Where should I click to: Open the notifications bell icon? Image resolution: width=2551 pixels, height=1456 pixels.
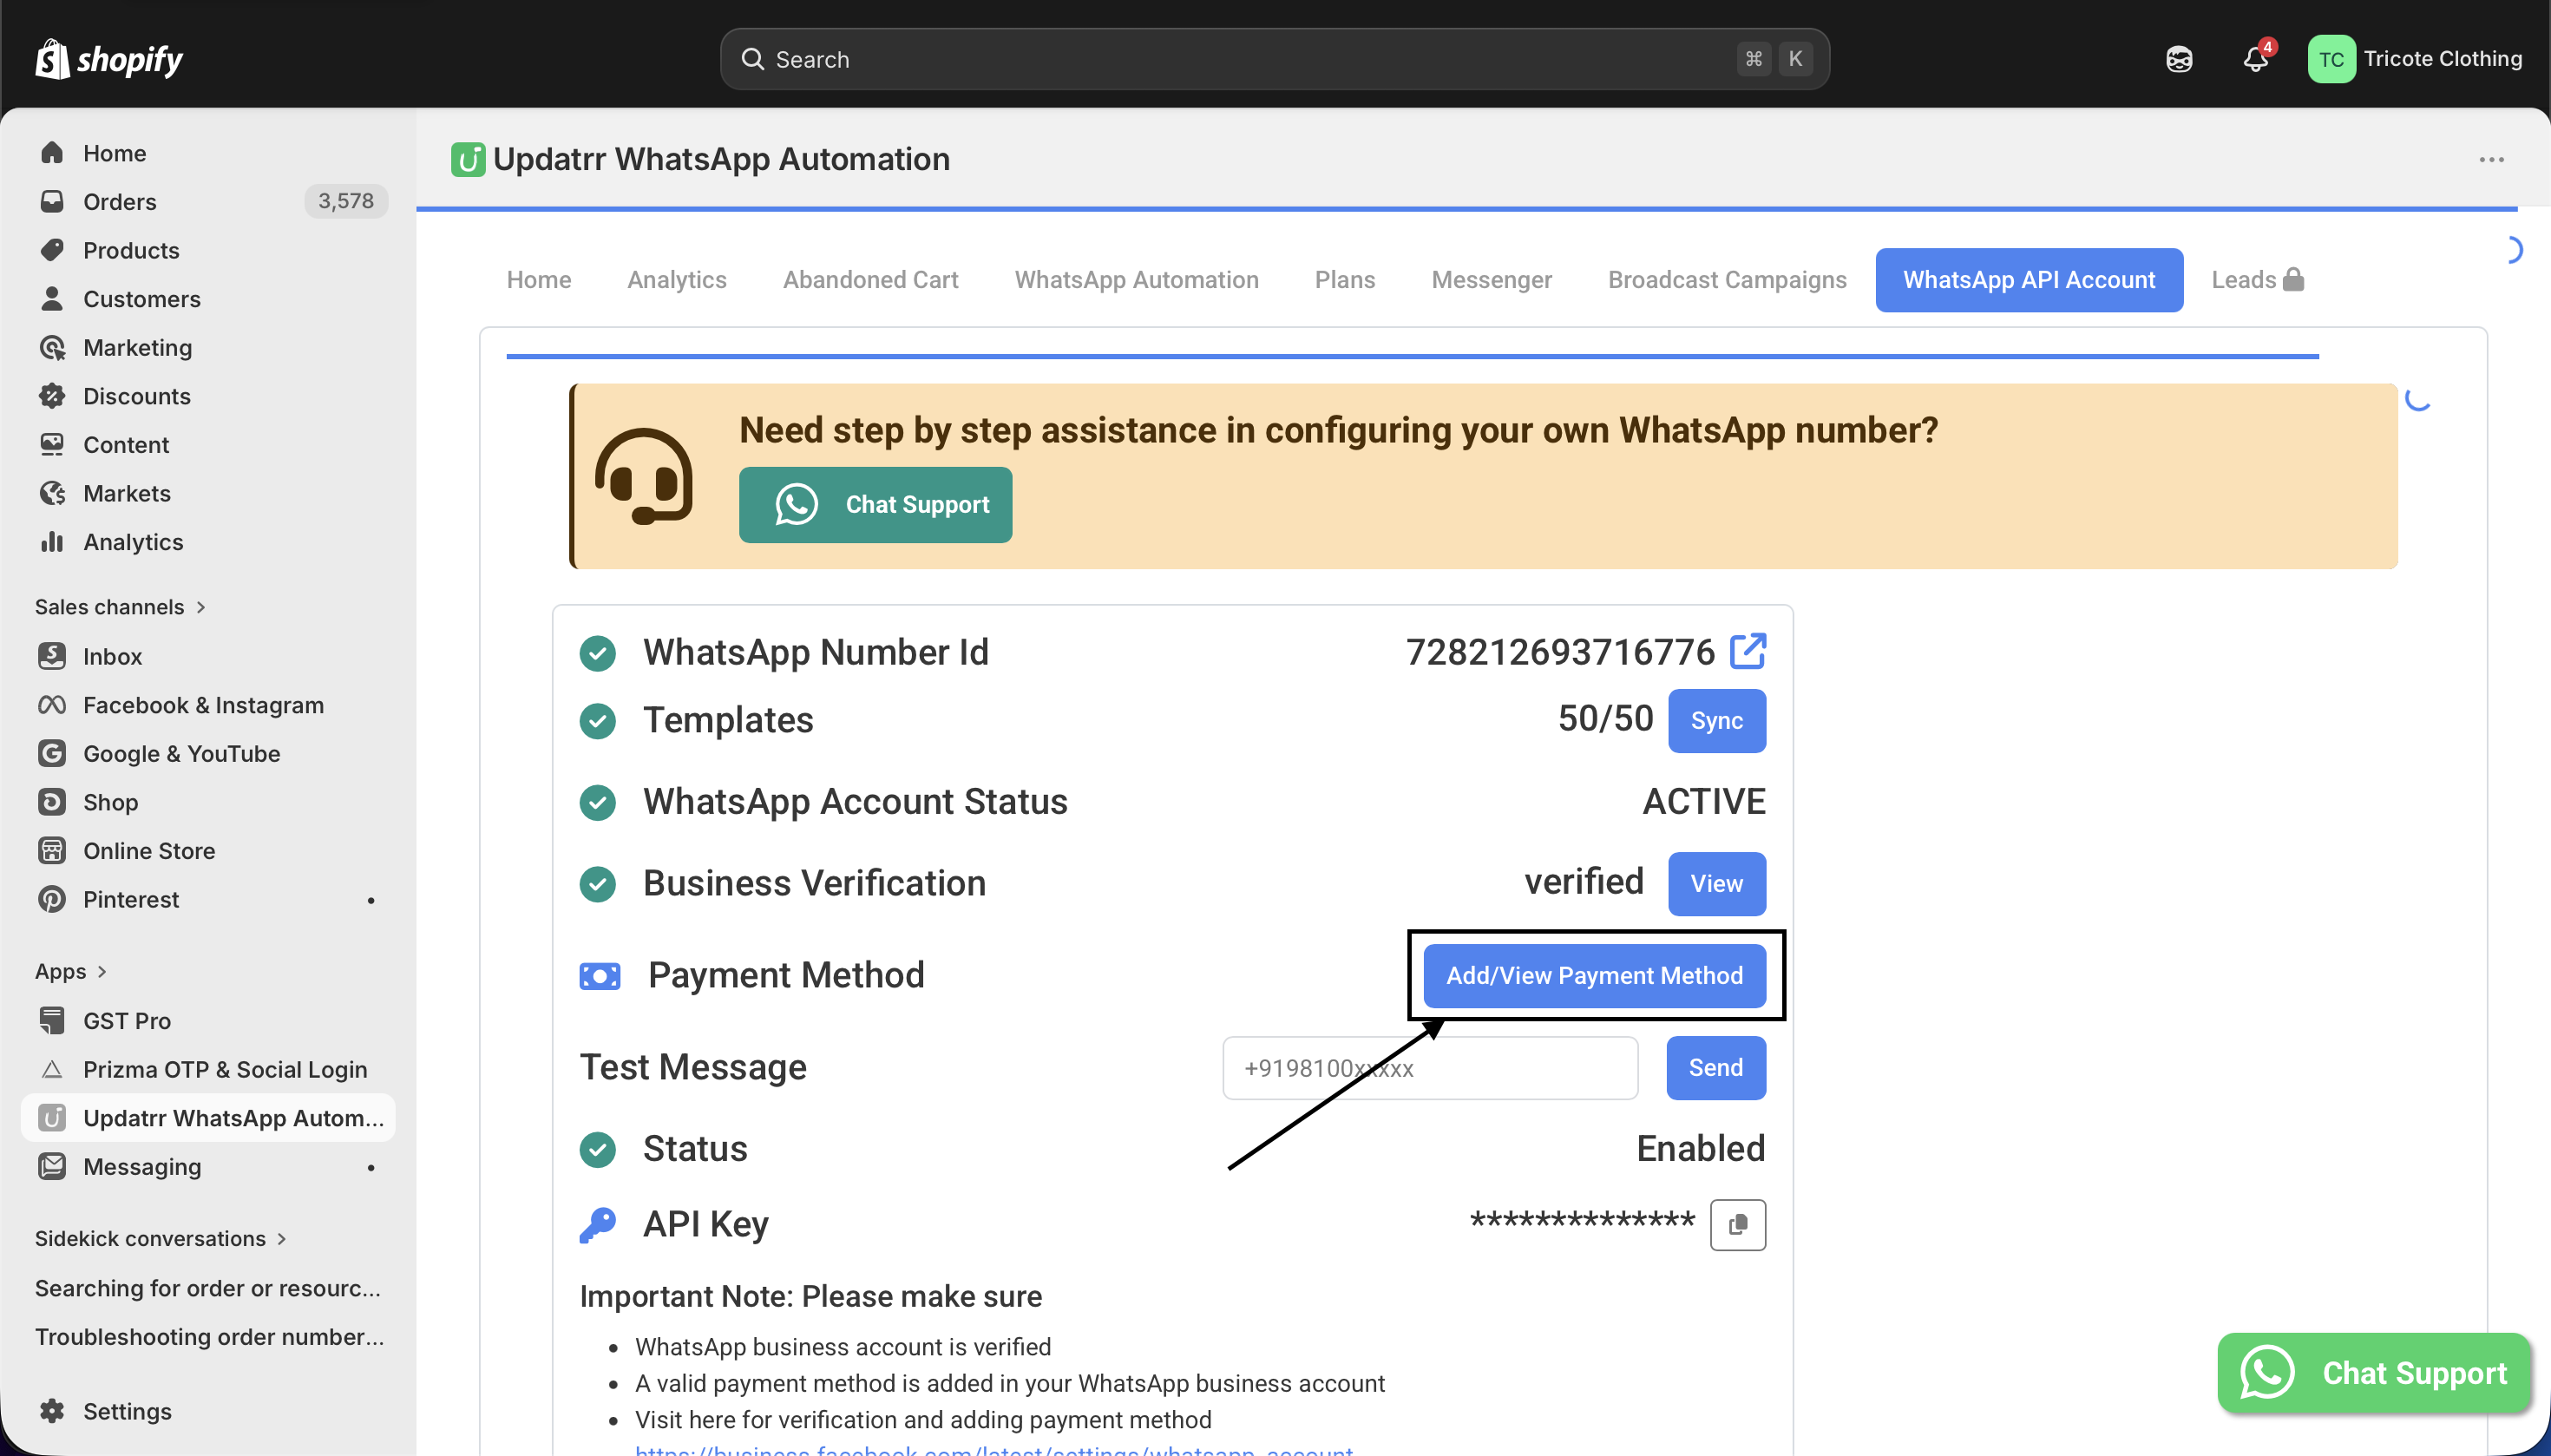click(x=2255, y=59)
